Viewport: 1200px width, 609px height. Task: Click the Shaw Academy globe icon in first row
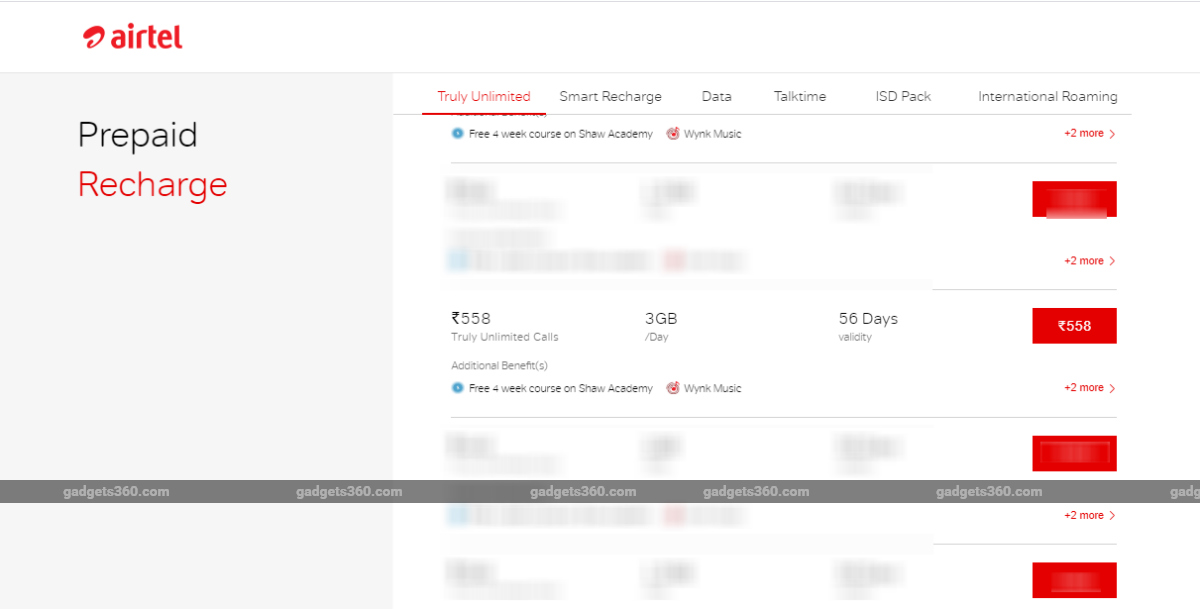[457, 133]
